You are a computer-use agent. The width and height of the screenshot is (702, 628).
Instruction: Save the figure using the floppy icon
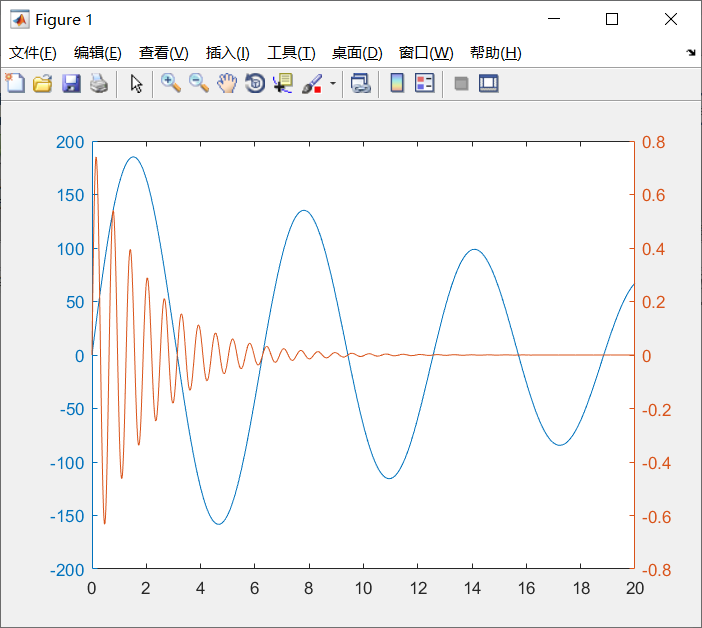(x=71, y=83)
